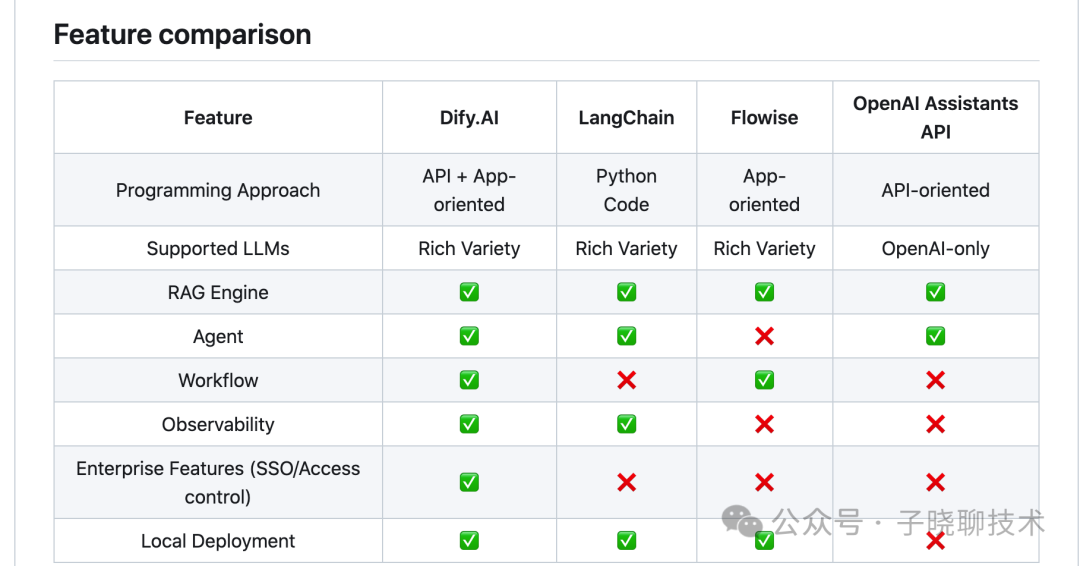The width and height of the screenshot is (1080, 566).
Task: Click the LangChain Enterprise Features red cross
Action: tap(626, 482)
